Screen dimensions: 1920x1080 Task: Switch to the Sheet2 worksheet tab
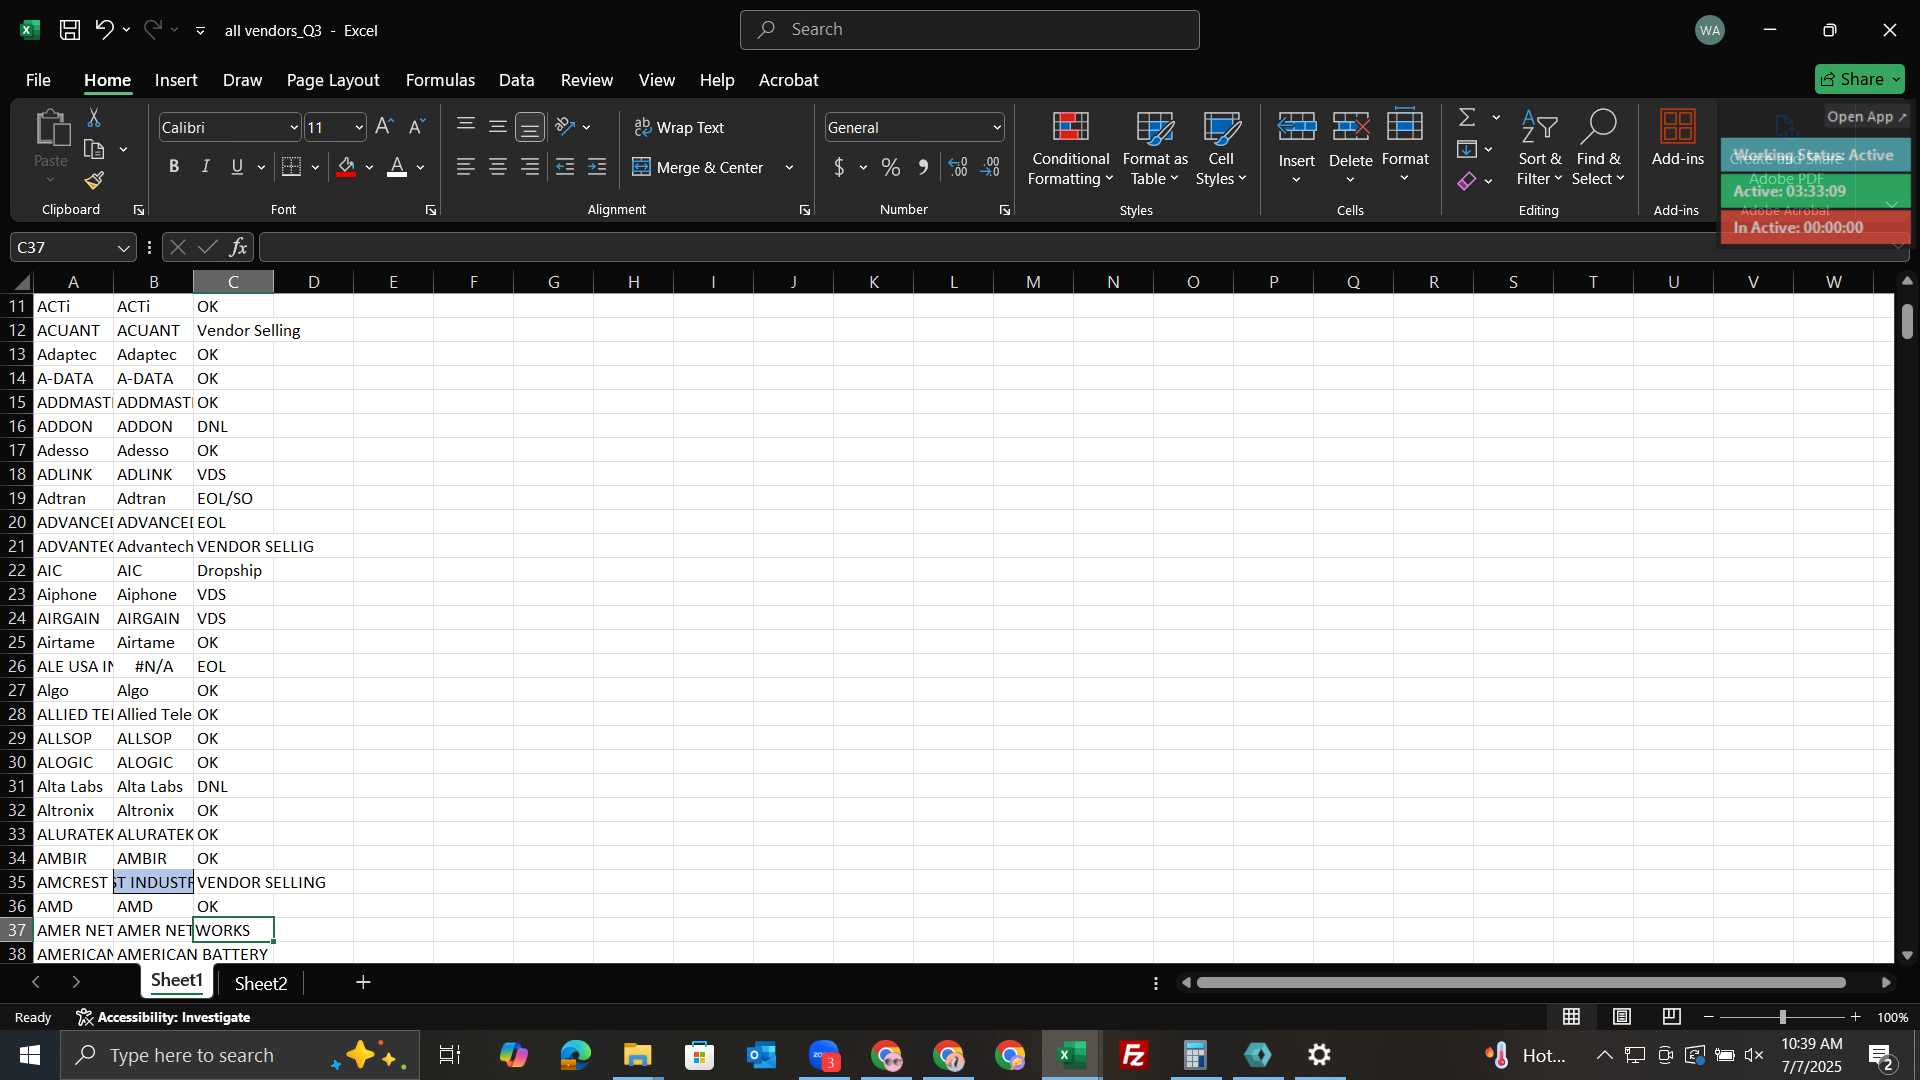[261, 984]
